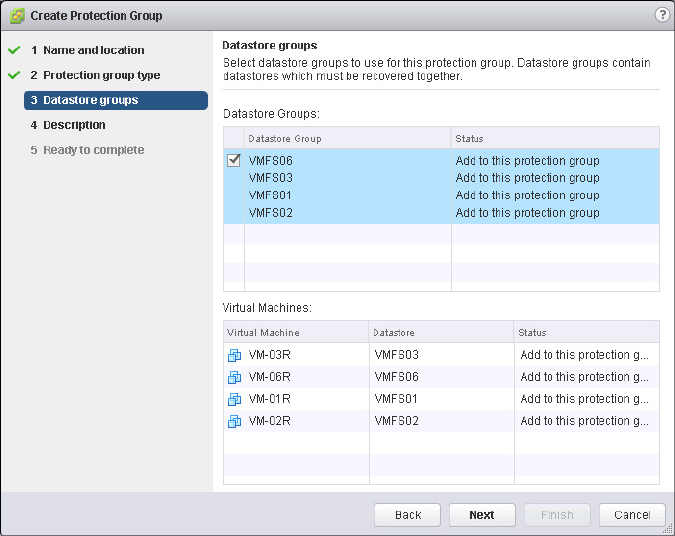Screen dimensions: 675x536
Task: Click green checkmark beside Protection group type
Action: (14, 75)
